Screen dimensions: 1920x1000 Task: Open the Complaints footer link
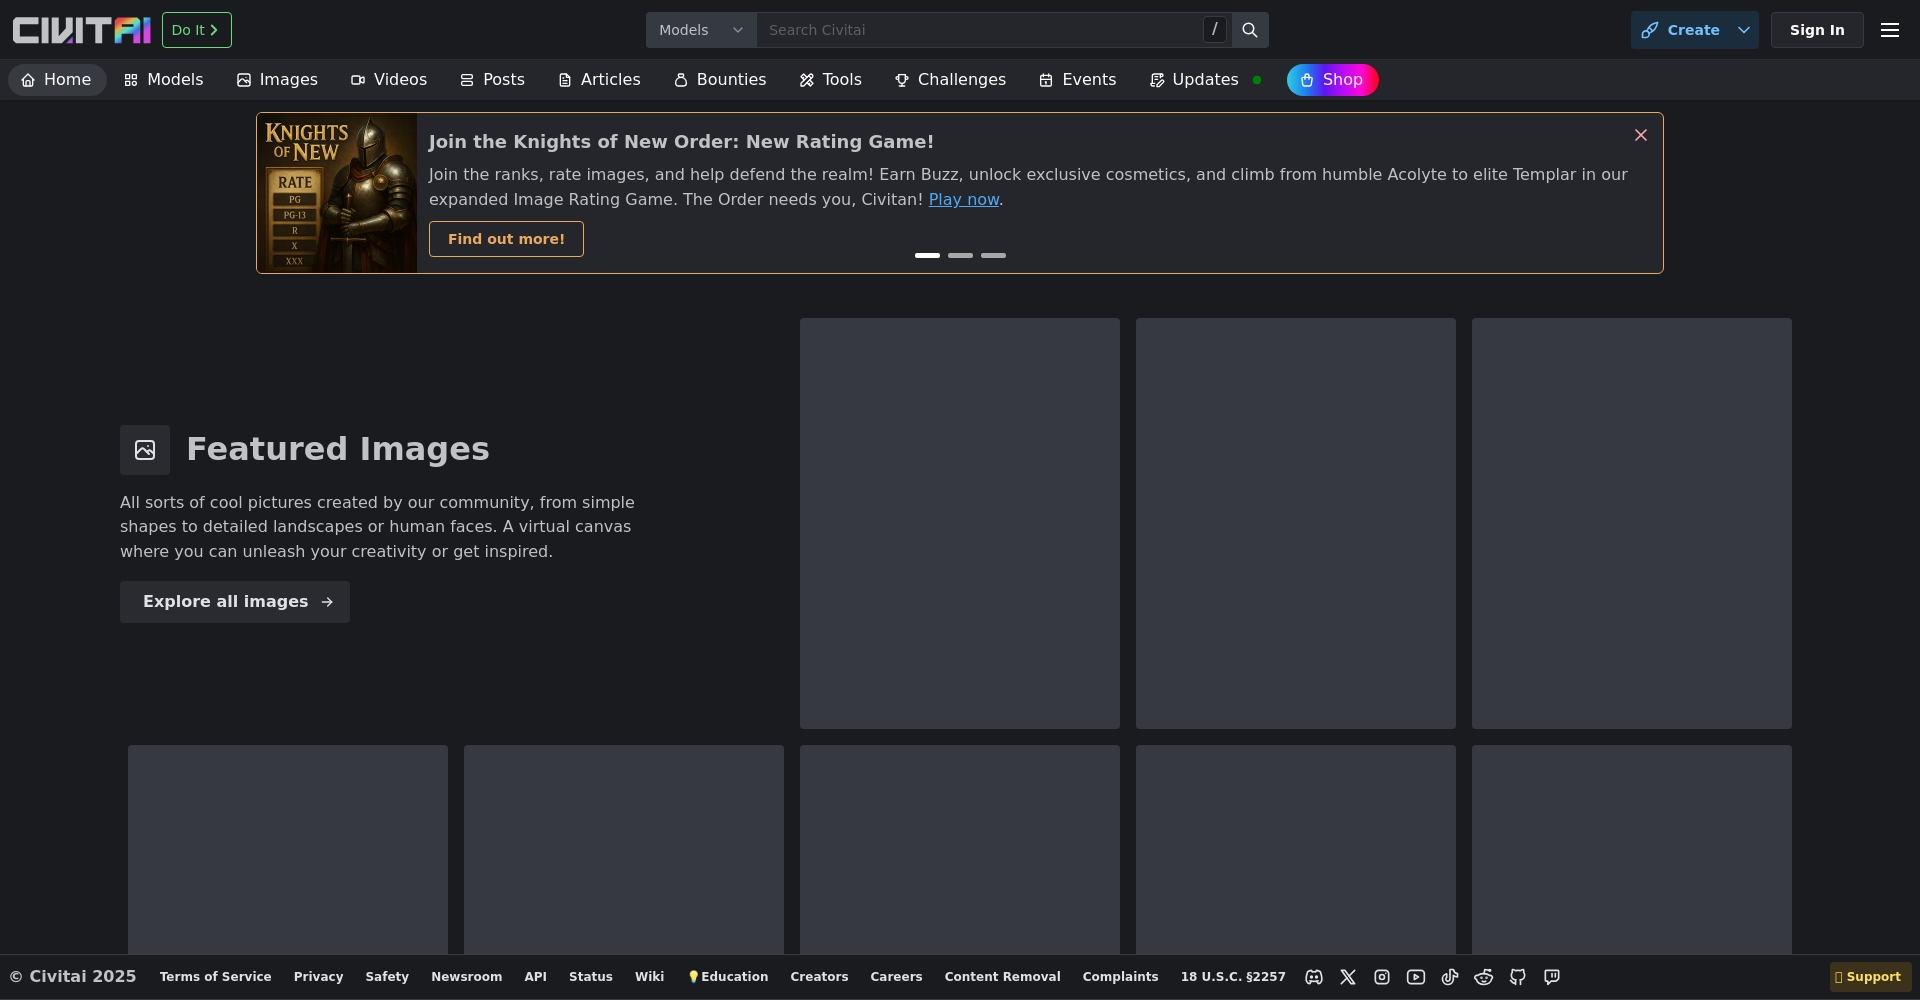pos(1120,977)
